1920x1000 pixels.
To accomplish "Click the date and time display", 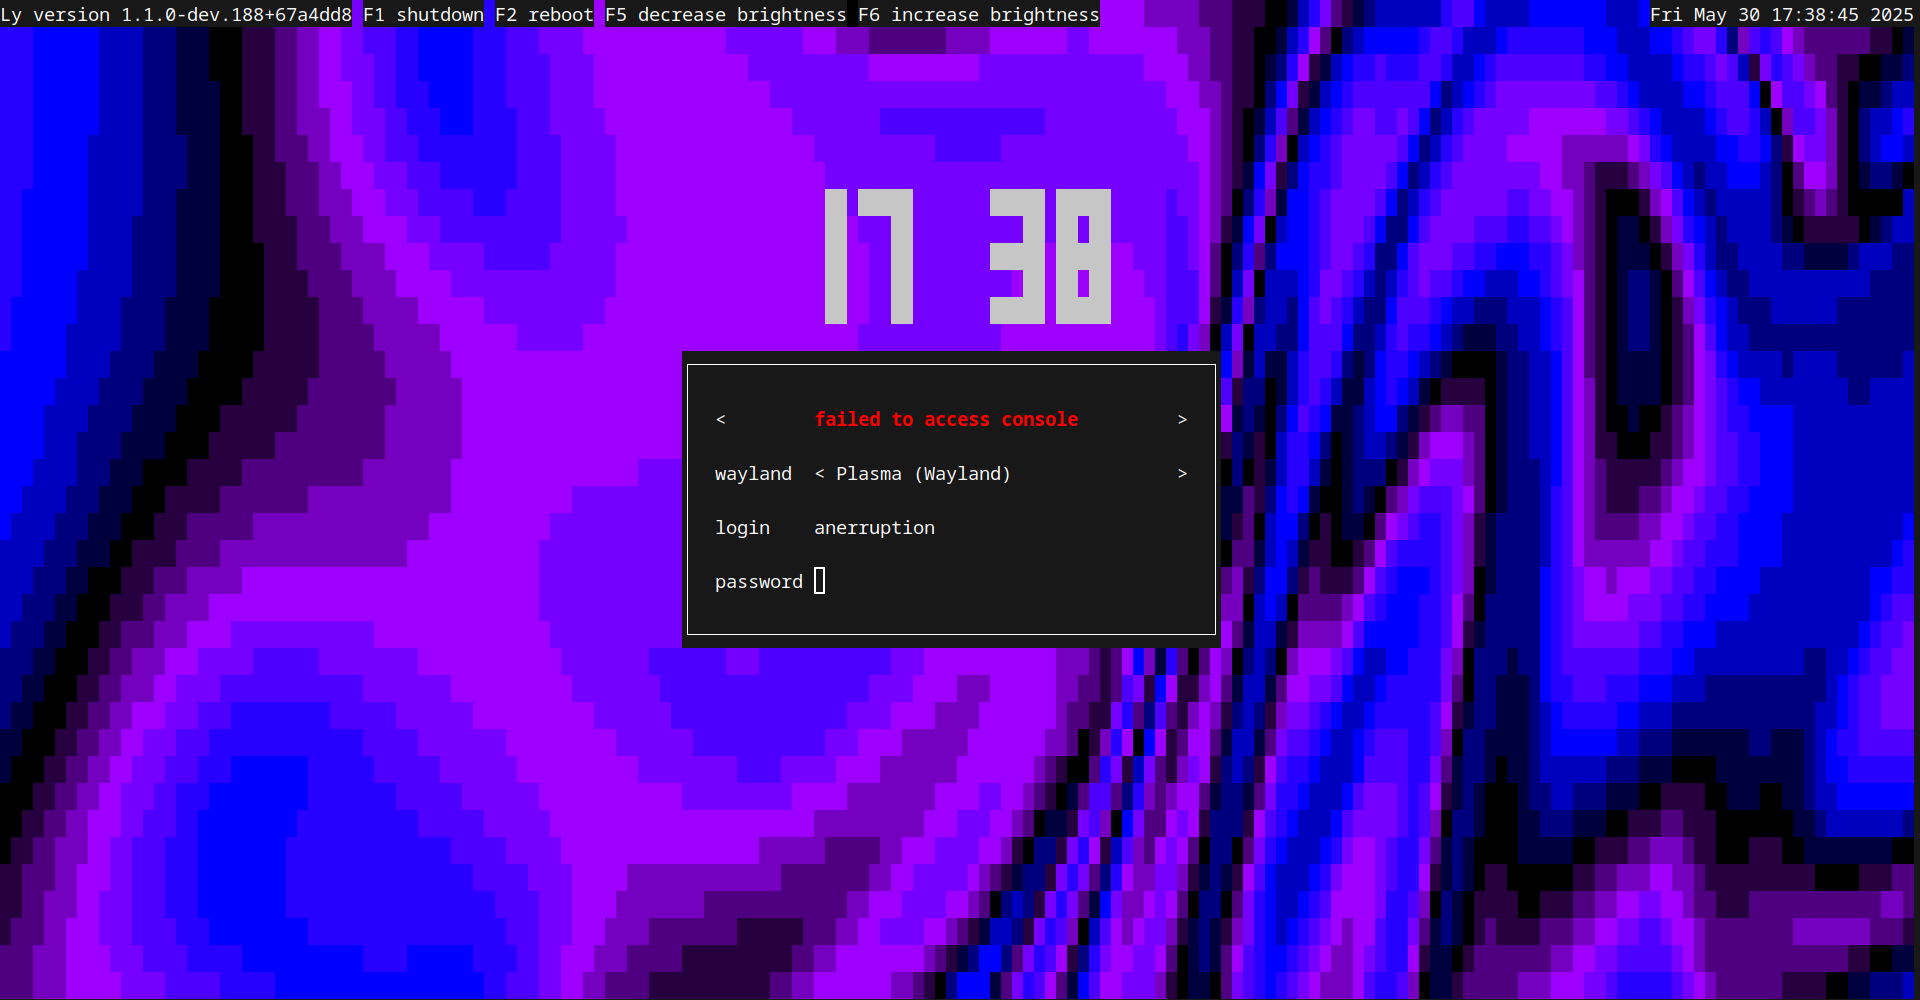I will pyautogui.click(x=1784, y=14).
